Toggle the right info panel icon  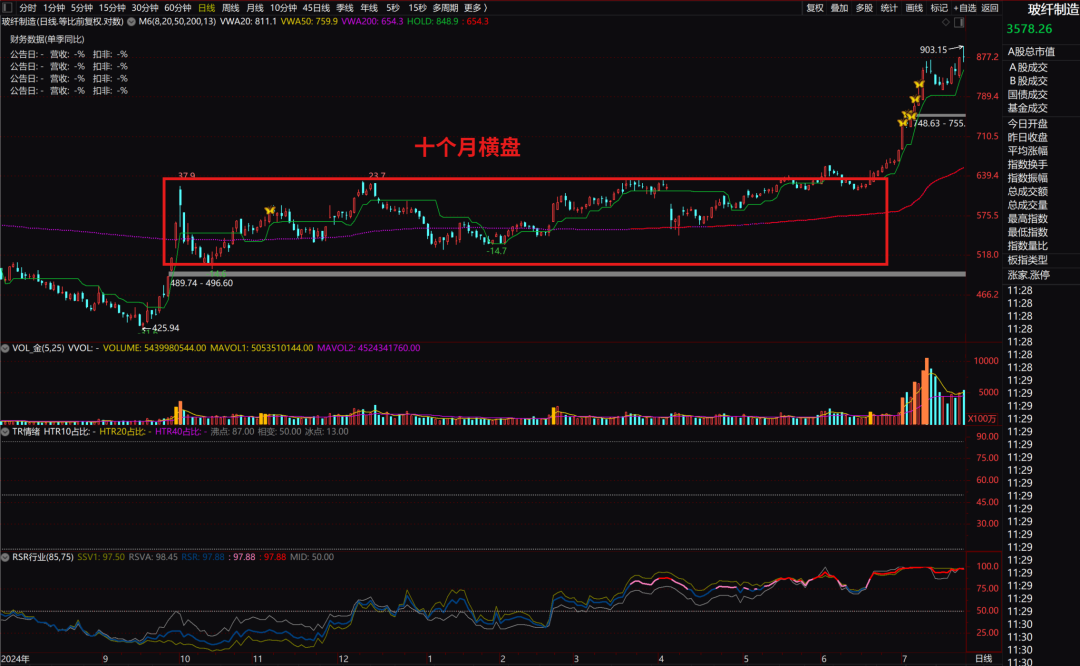959,23
